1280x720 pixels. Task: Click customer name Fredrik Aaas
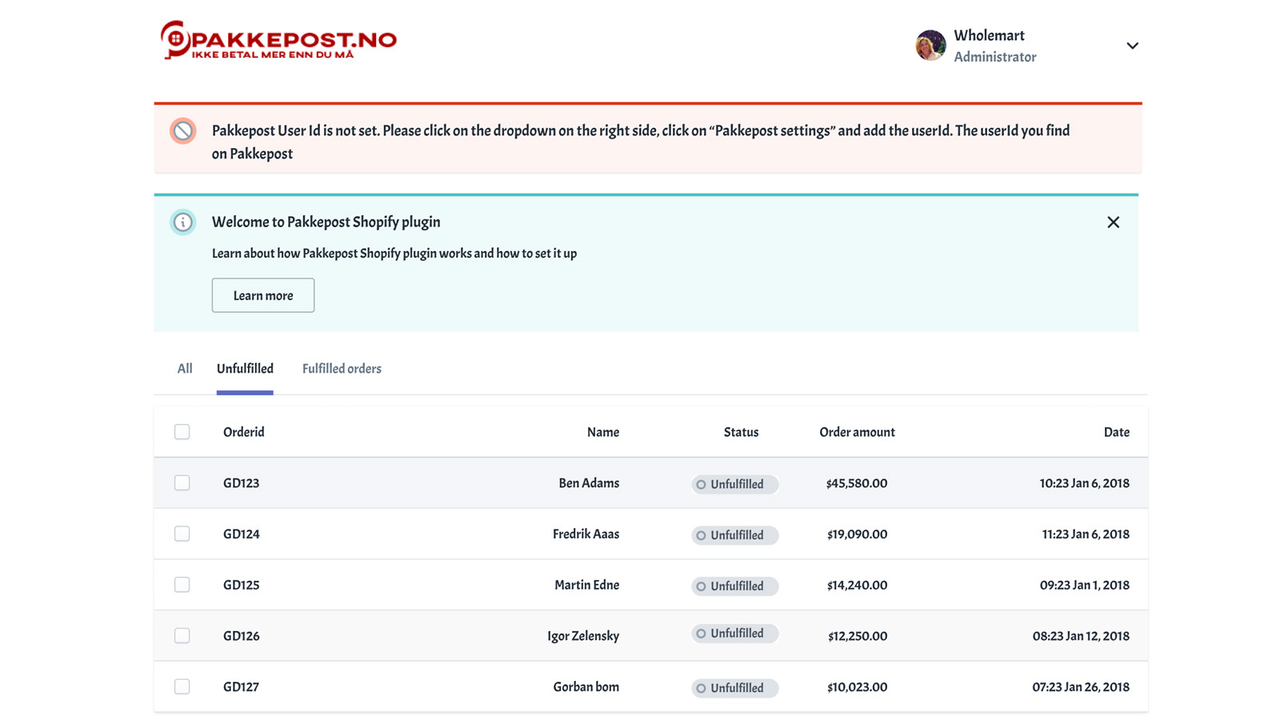(x=586, y=534)
